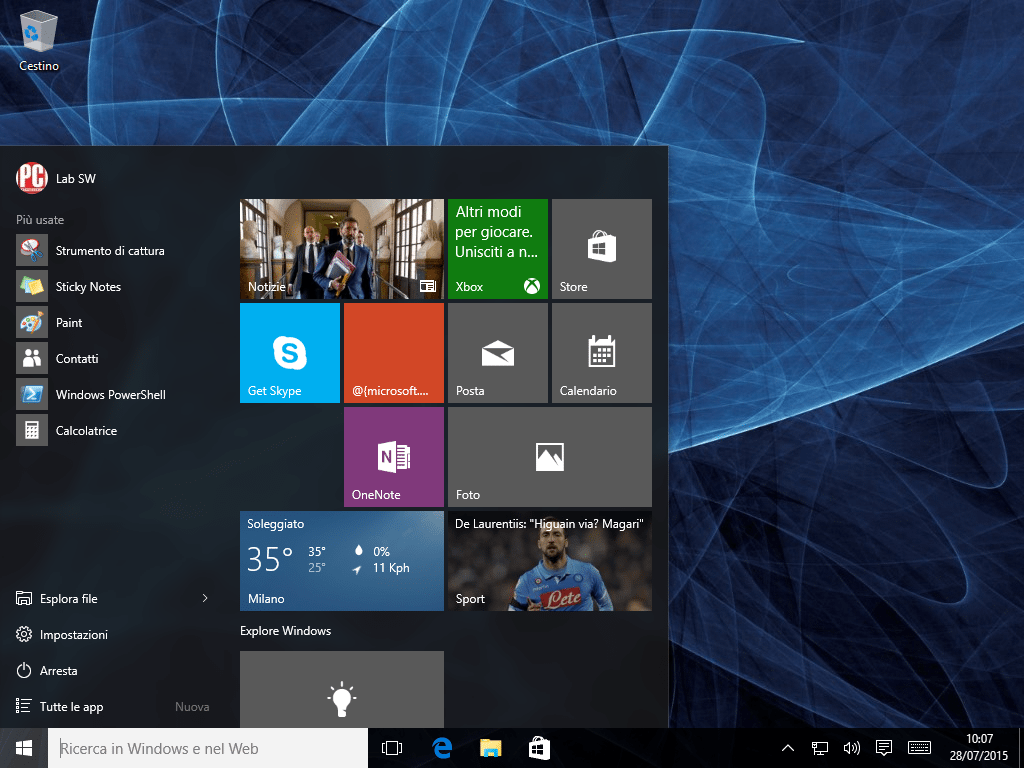
Task: Open the Xbox tile
Action: coord(498,248)
